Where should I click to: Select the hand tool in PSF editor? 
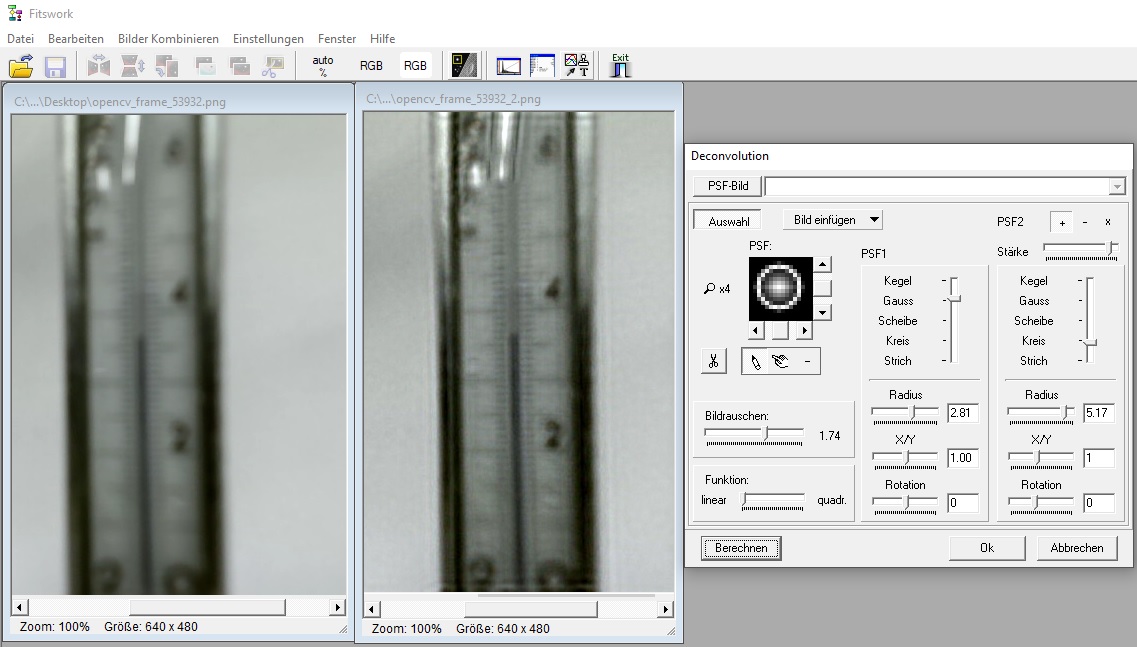pos(781,361)
